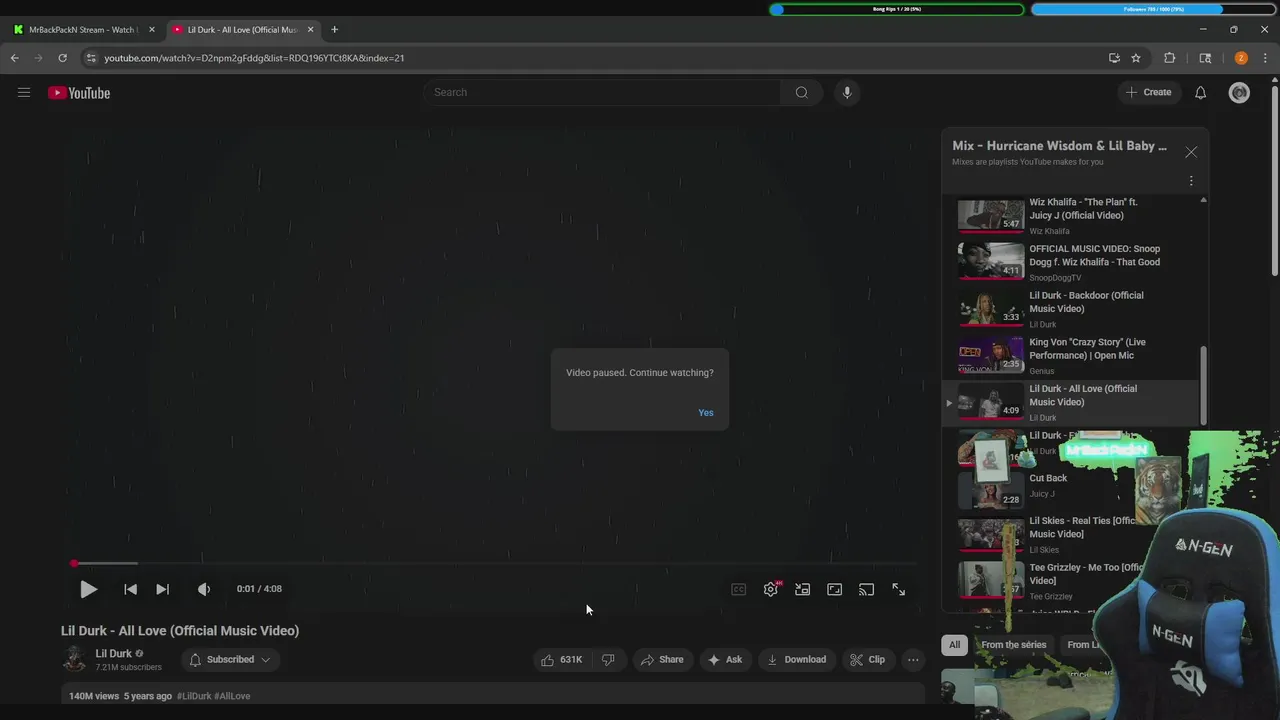This screenshot has height=720, width=1280.
Task: Cast video to a TV
Action: (x=866, y=589)
